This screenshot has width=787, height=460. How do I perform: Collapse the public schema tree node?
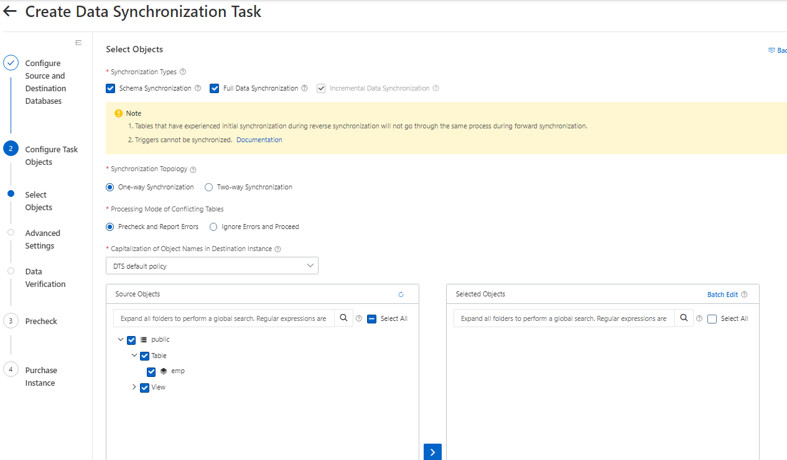click(x=121, y=340)
